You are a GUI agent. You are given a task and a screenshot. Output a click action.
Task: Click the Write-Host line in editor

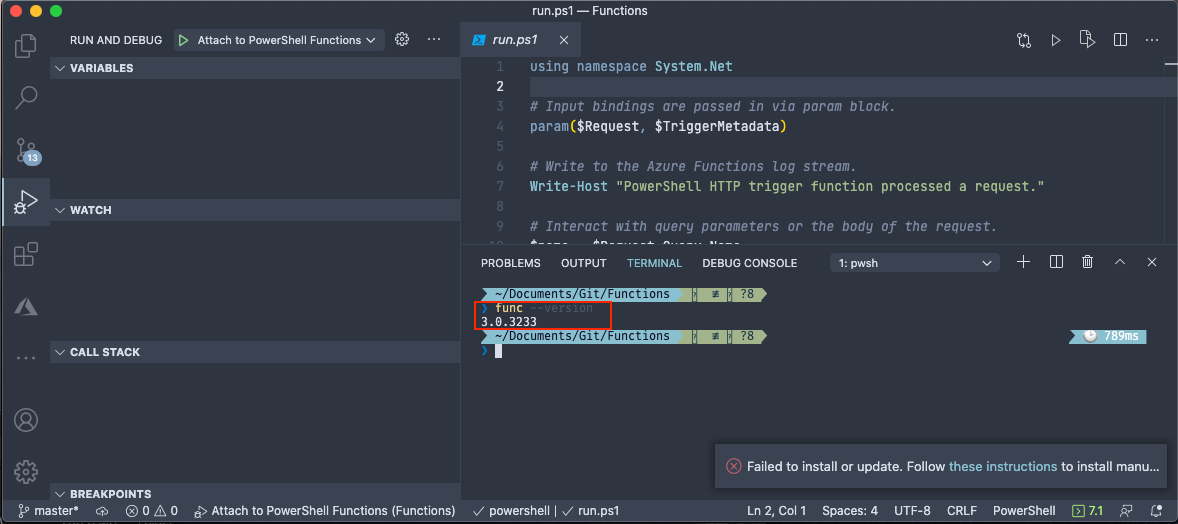click(x=787, y=186)
